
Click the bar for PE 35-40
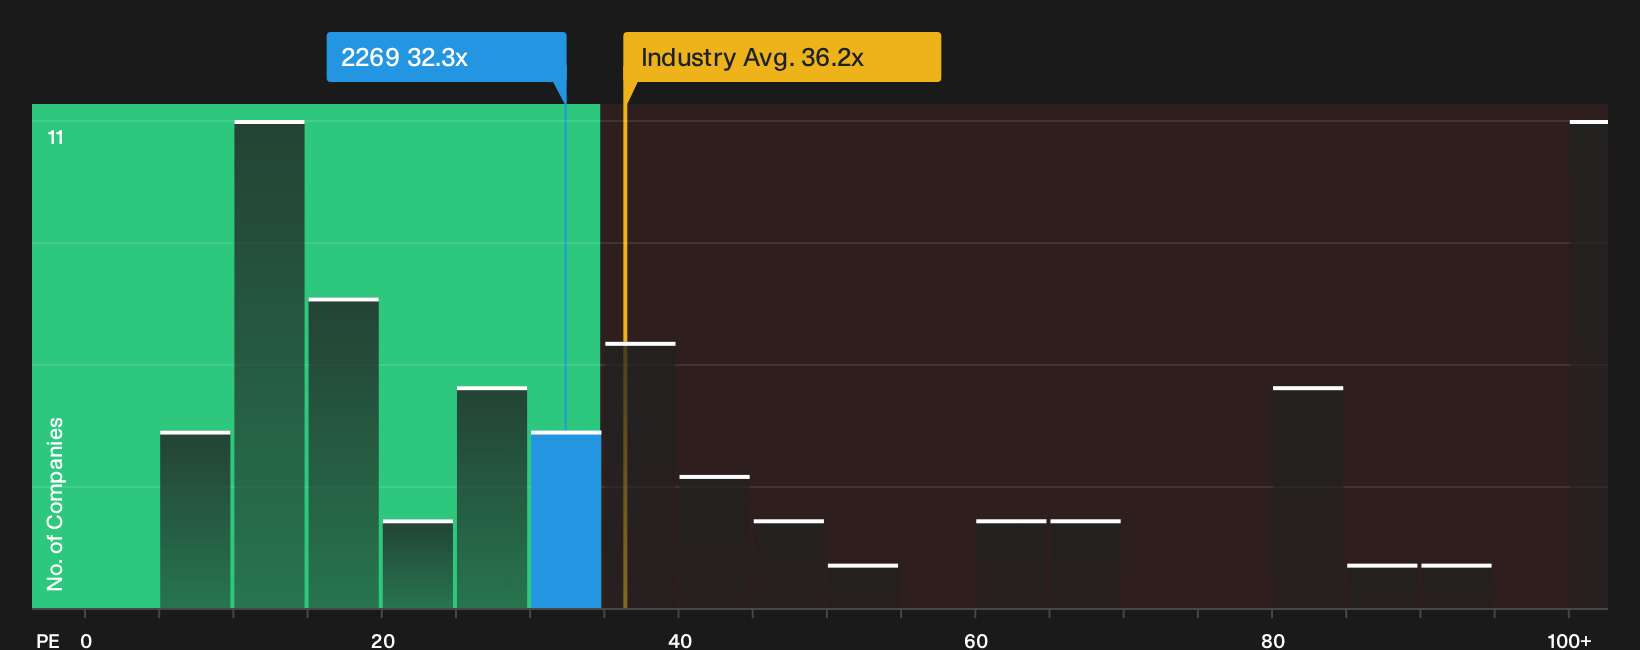coord(640,475)
